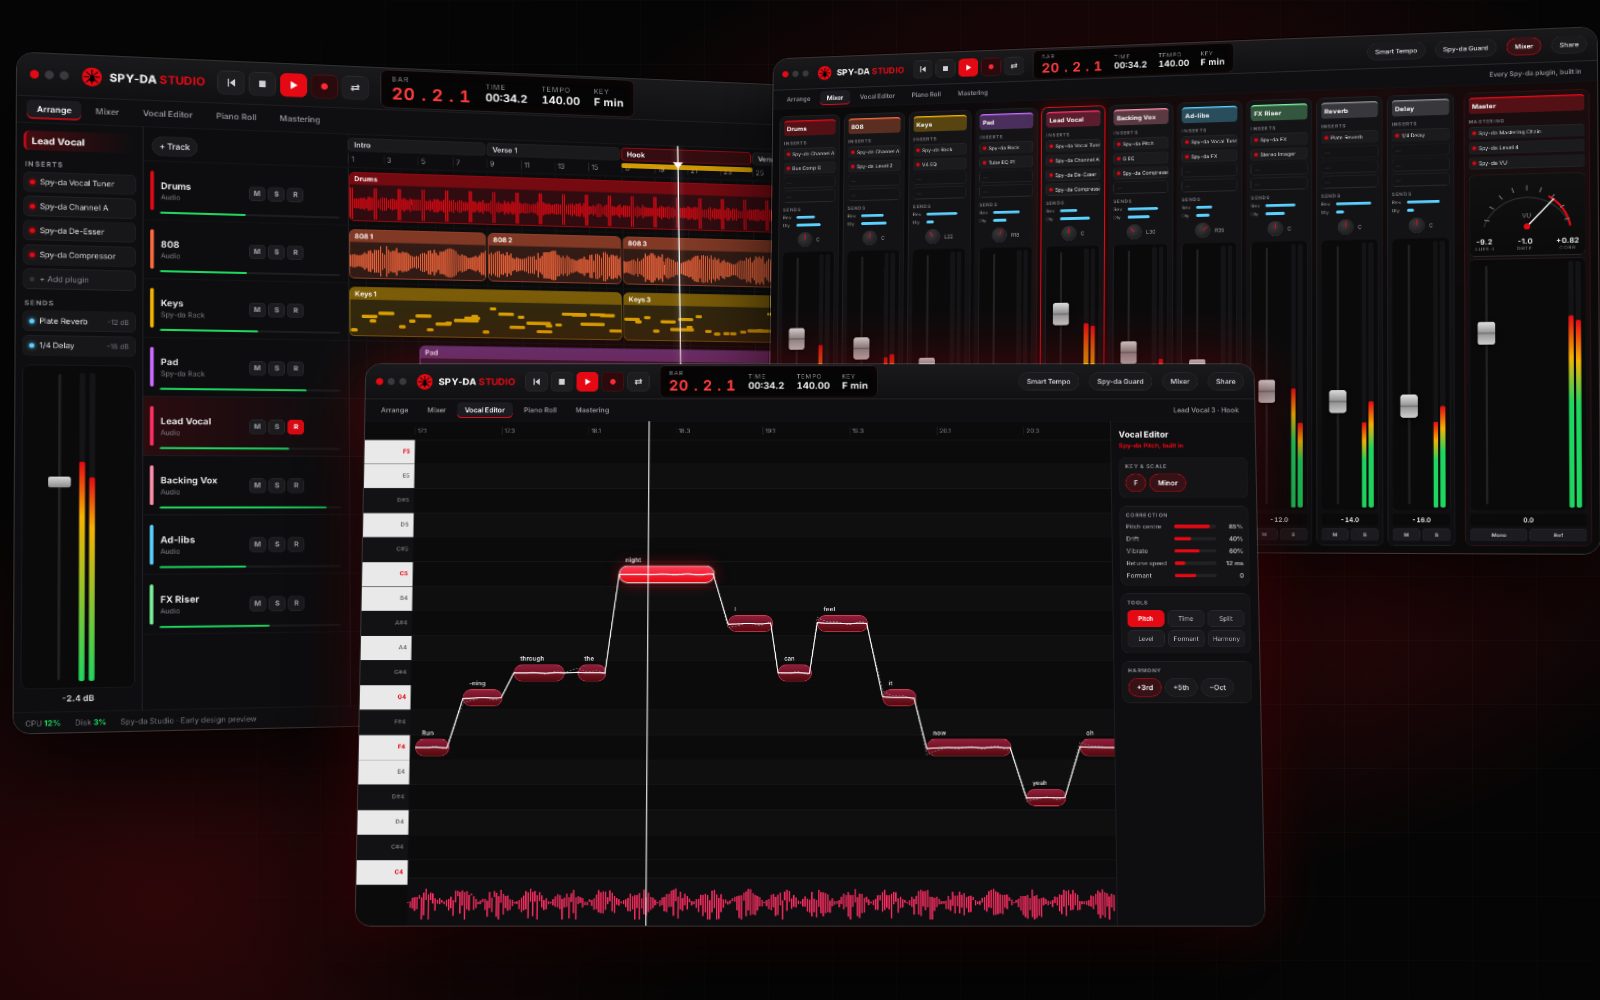Screen dimensions: 1600x1000
Task: Open the F key selector in Vocal Editor
Action: pyautogui.click(x=1135, y=483)
